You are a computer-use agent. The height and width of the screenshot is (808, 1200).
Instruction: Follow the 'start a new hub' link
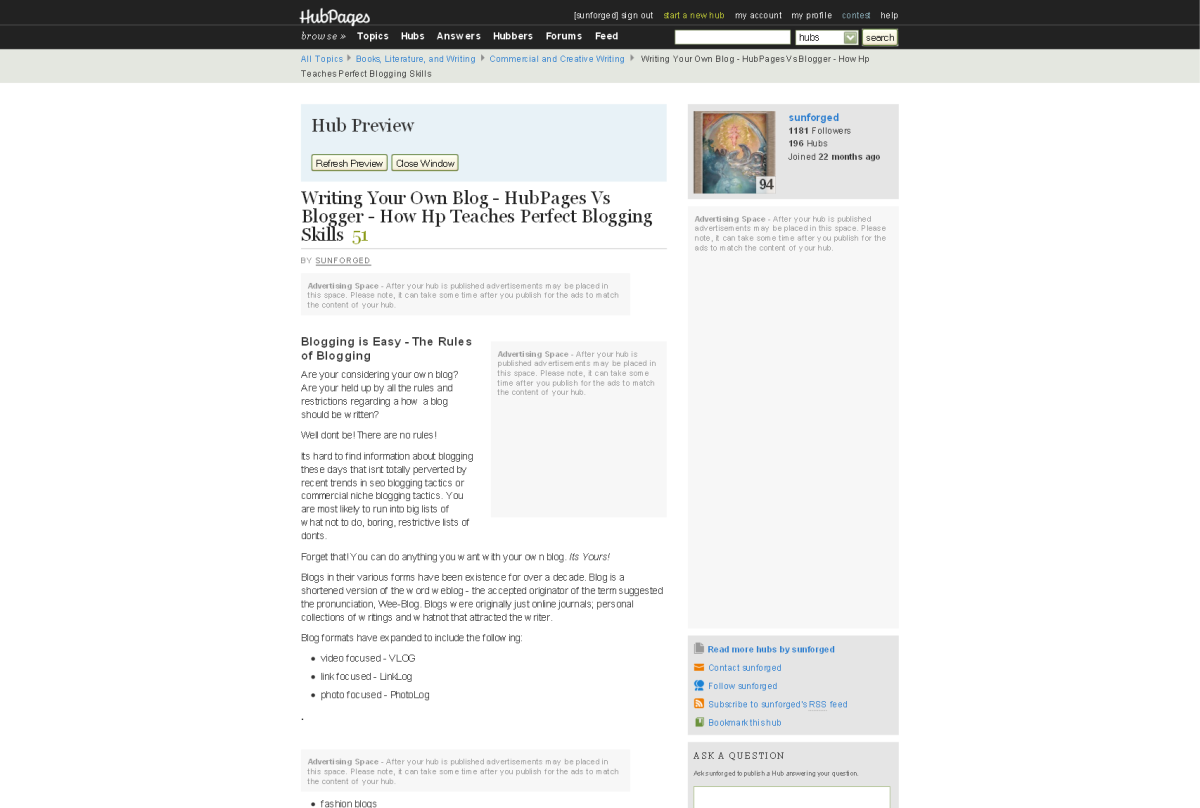coord(693,15)
